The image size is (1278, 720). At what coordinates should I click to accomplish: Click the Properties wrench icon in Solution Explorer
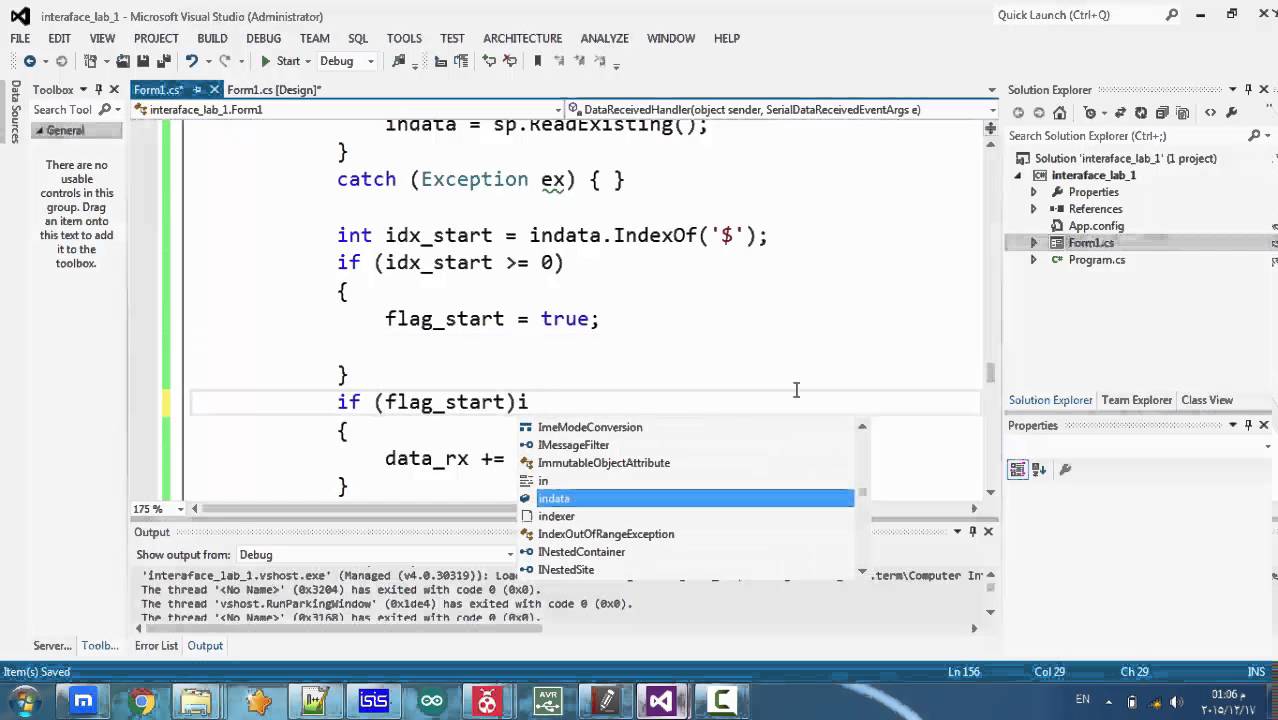(1232, 113)
